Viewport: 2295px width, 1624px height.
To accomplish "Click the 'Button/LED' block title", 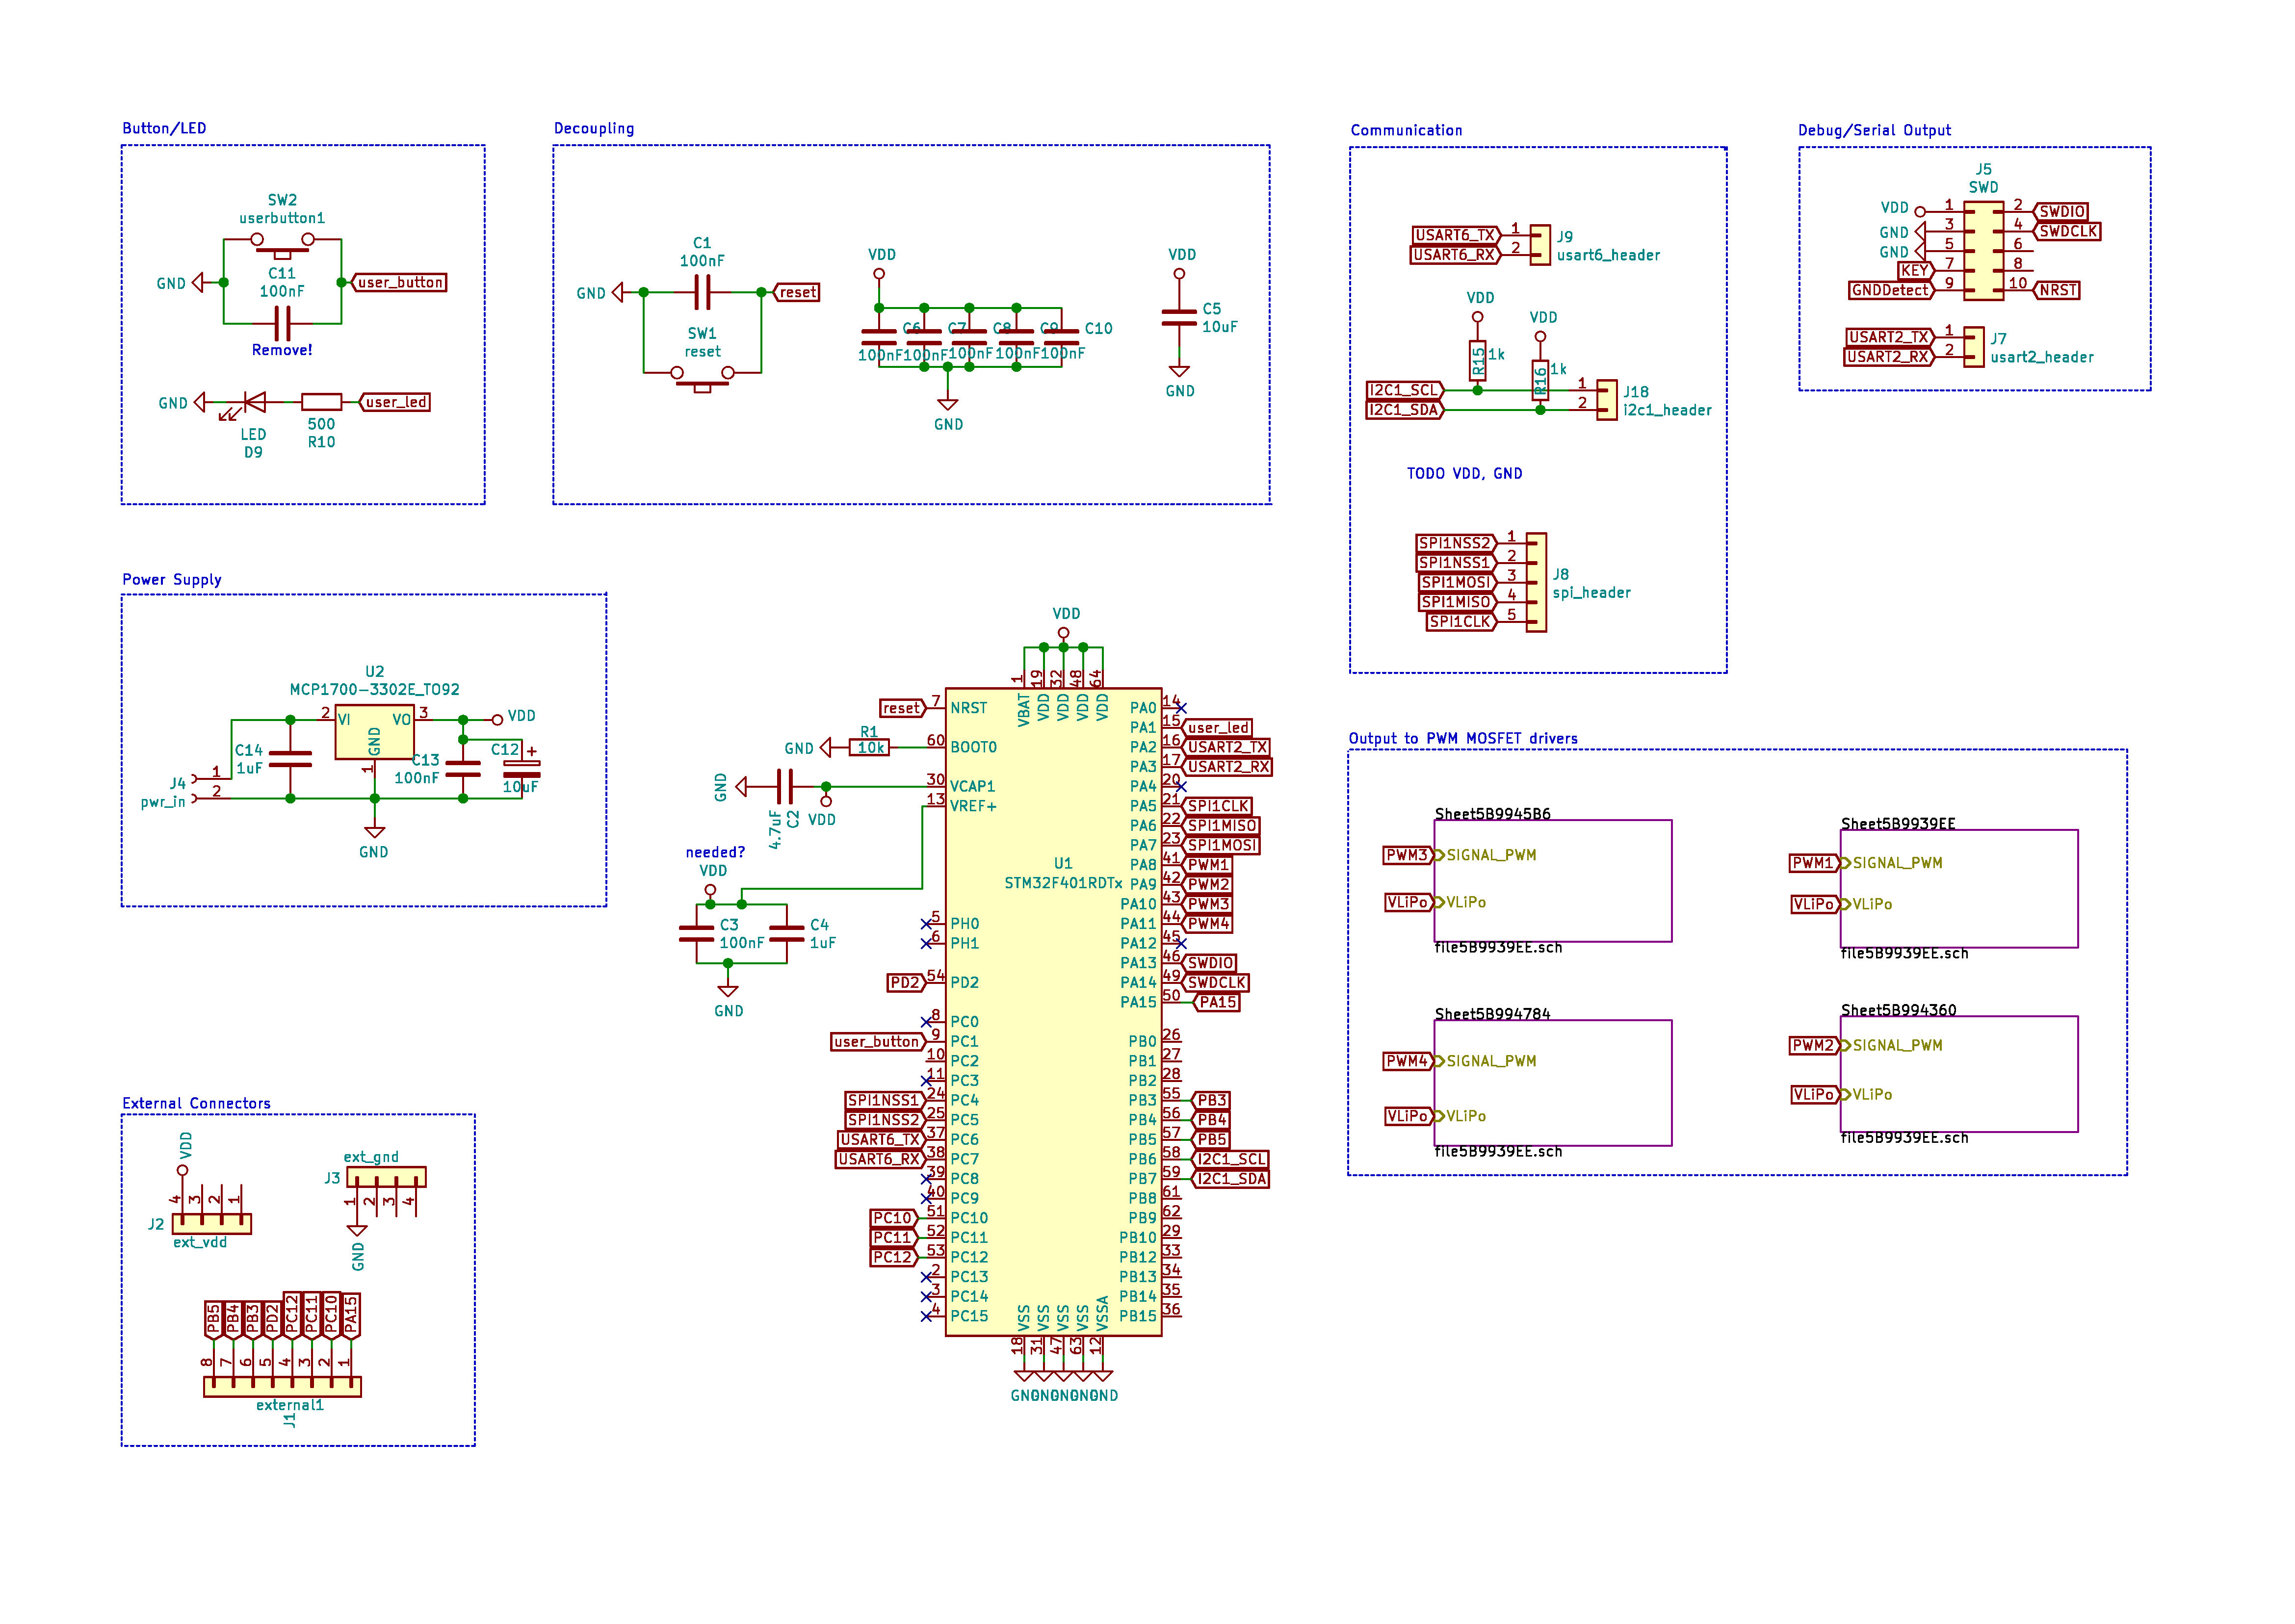I will tap(164, 128).
